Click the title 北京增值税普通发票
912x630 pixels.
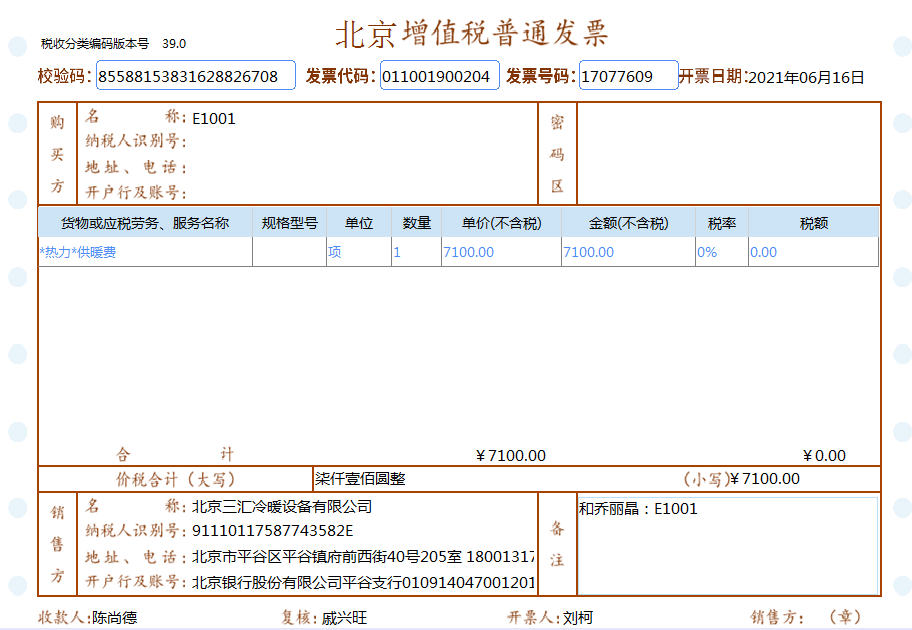point(472,33)
